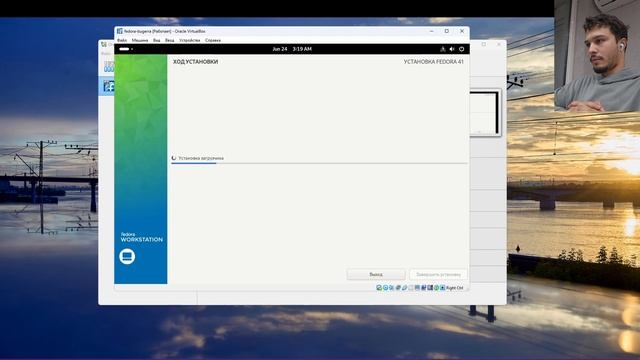Minimize the fedora VM window
640x360 pixels.
point(432,31)
